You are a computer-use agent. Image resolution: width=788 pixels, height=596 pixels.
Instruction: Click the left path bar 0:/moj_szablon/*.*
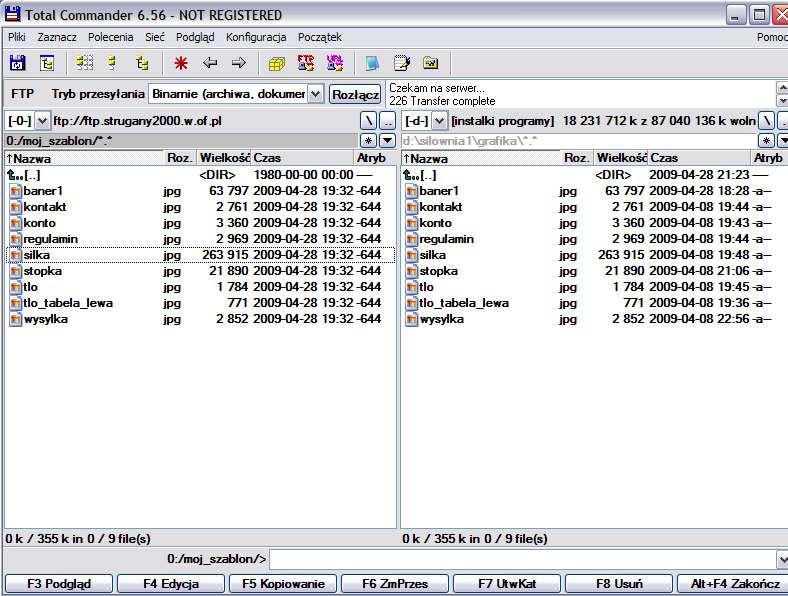point(181,141)
